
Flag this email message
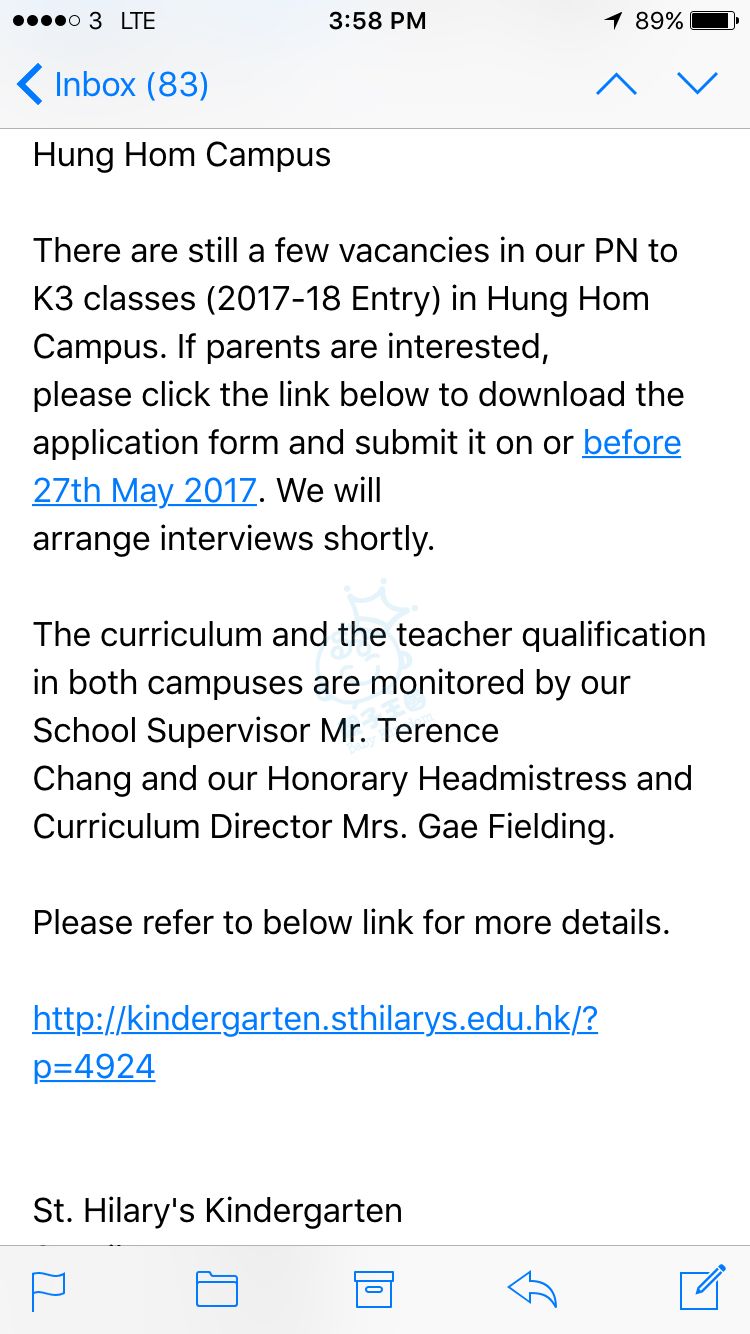[48, 1288]
